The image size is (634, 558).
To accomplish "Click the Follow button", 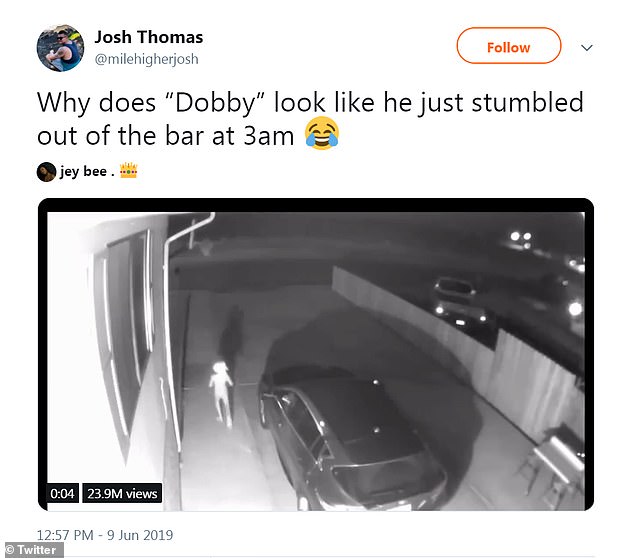I will 509,46.
